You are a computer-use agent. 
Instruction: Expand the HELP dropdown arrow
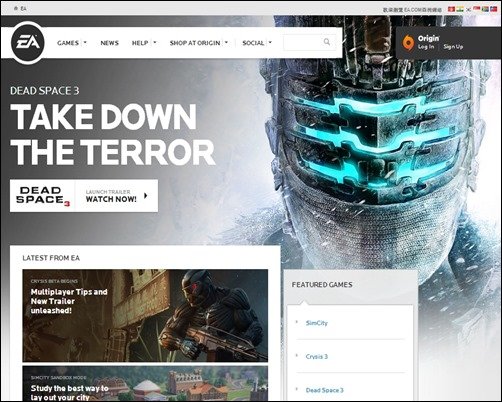point(155,43)
